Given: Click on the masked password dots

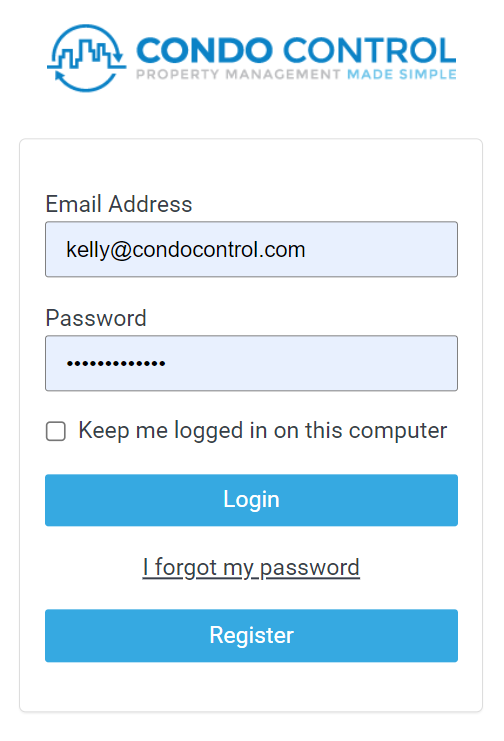Looking at the screenshot, I should 116,363.
